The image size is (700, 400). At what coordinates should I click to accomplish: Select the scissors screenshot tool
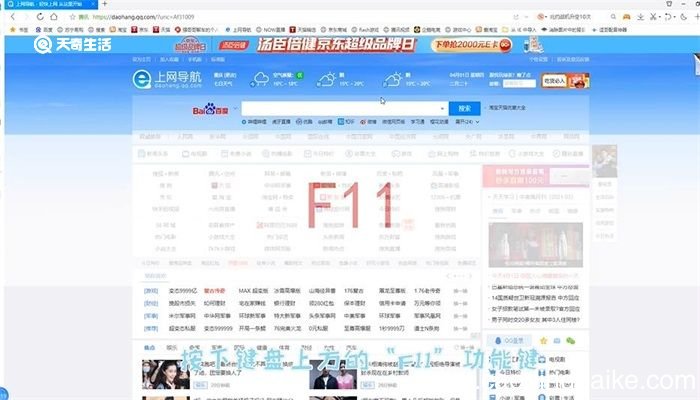[x=653, y=17]
